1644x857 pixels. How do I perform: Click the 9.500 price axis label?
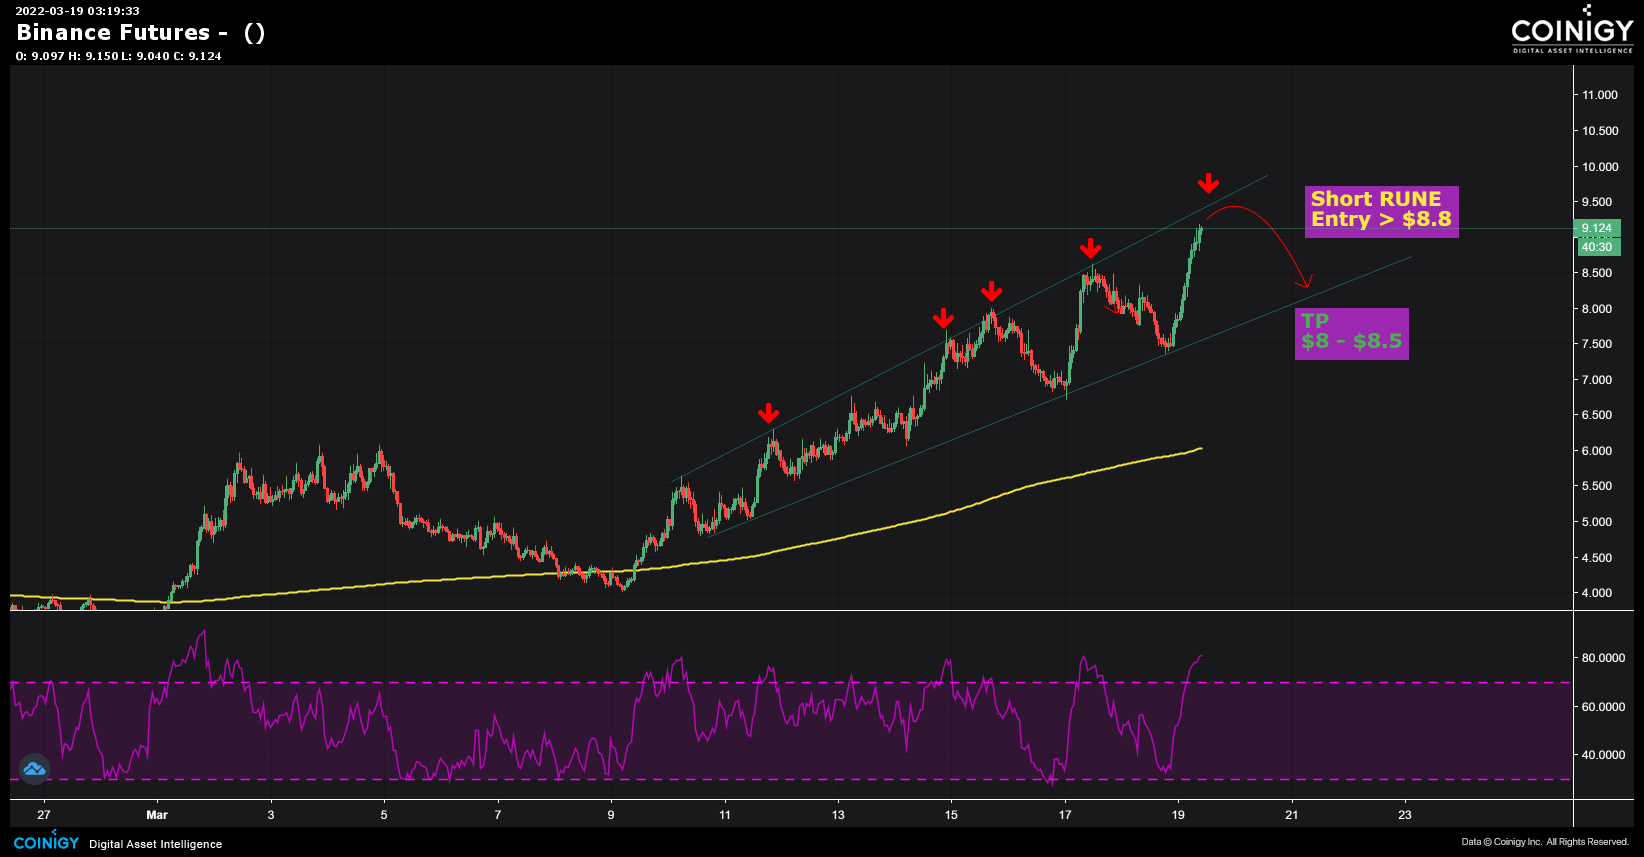[1597, 202]
